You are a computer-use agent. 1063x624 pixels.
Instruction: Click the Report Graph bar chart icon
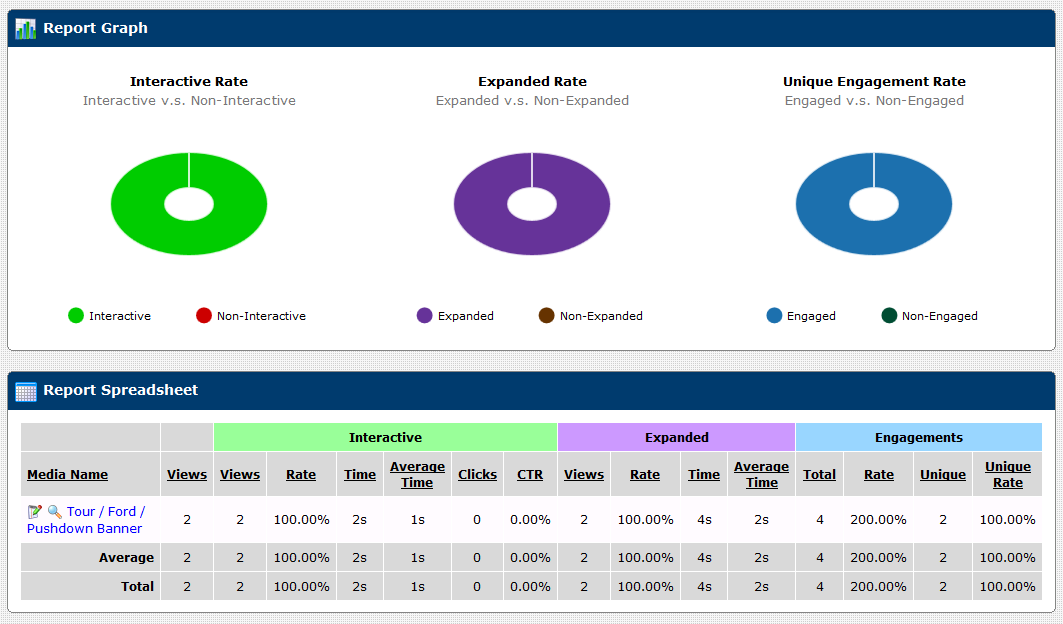[x=25, y=28]
